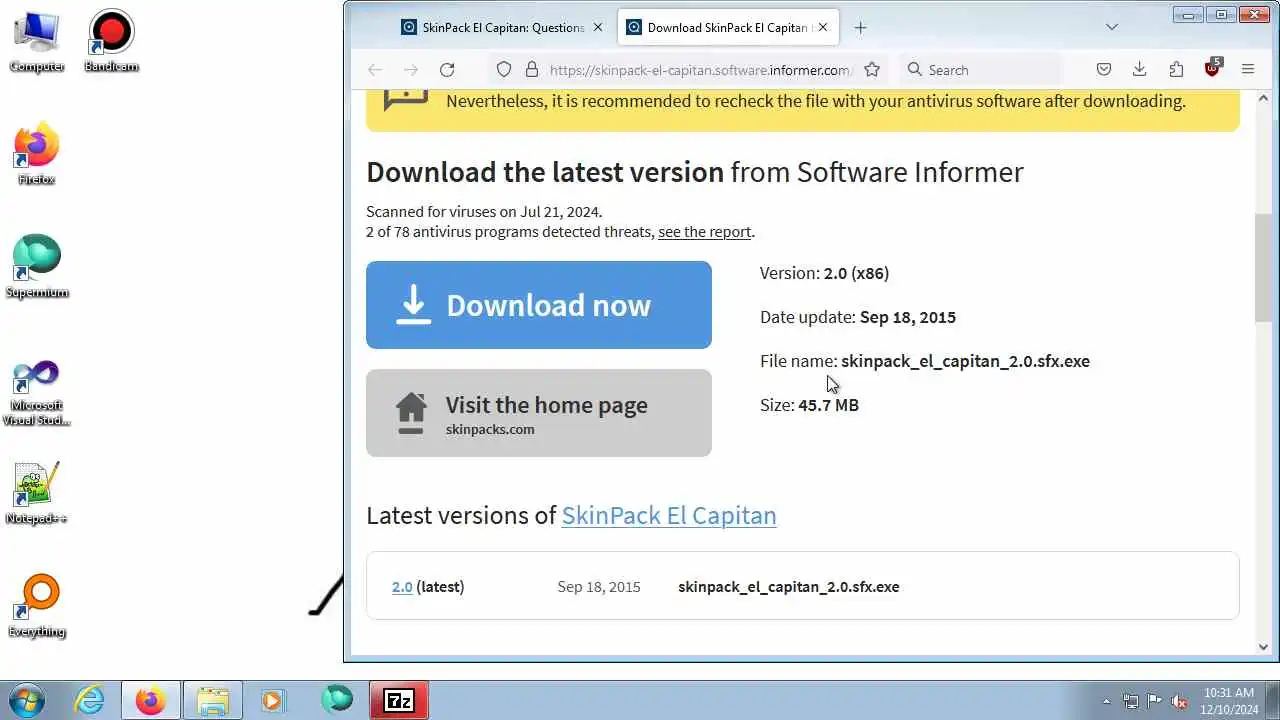Click the volume muted tray icon
This screenshot has width=1280, height=720.
tap(1180, 701)
